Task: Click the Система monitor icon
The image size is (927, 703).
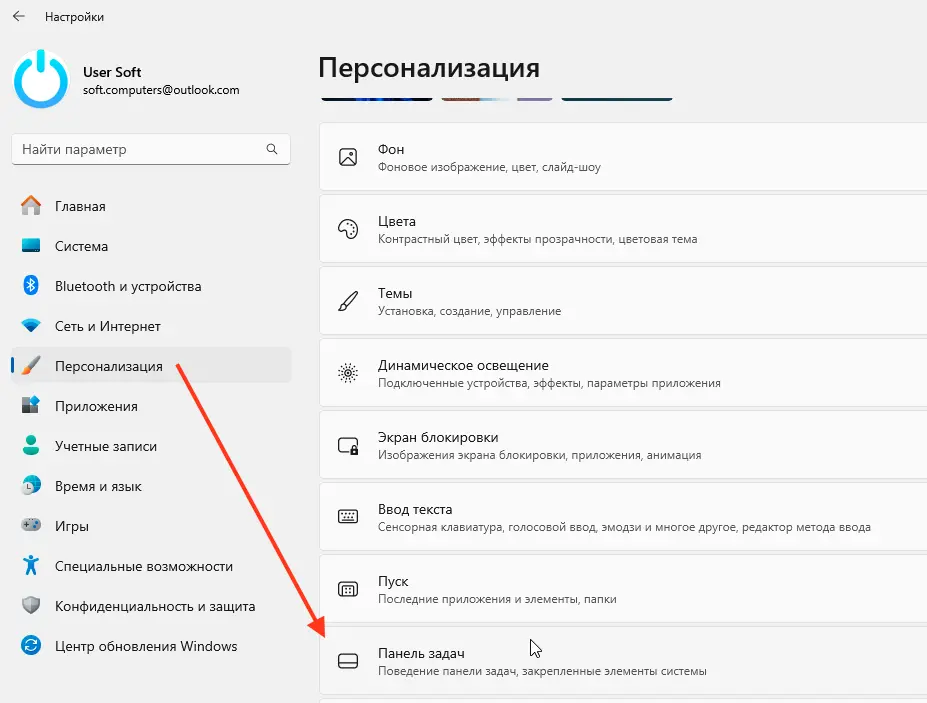Action: pyautogui.click(x=31, y=245)
